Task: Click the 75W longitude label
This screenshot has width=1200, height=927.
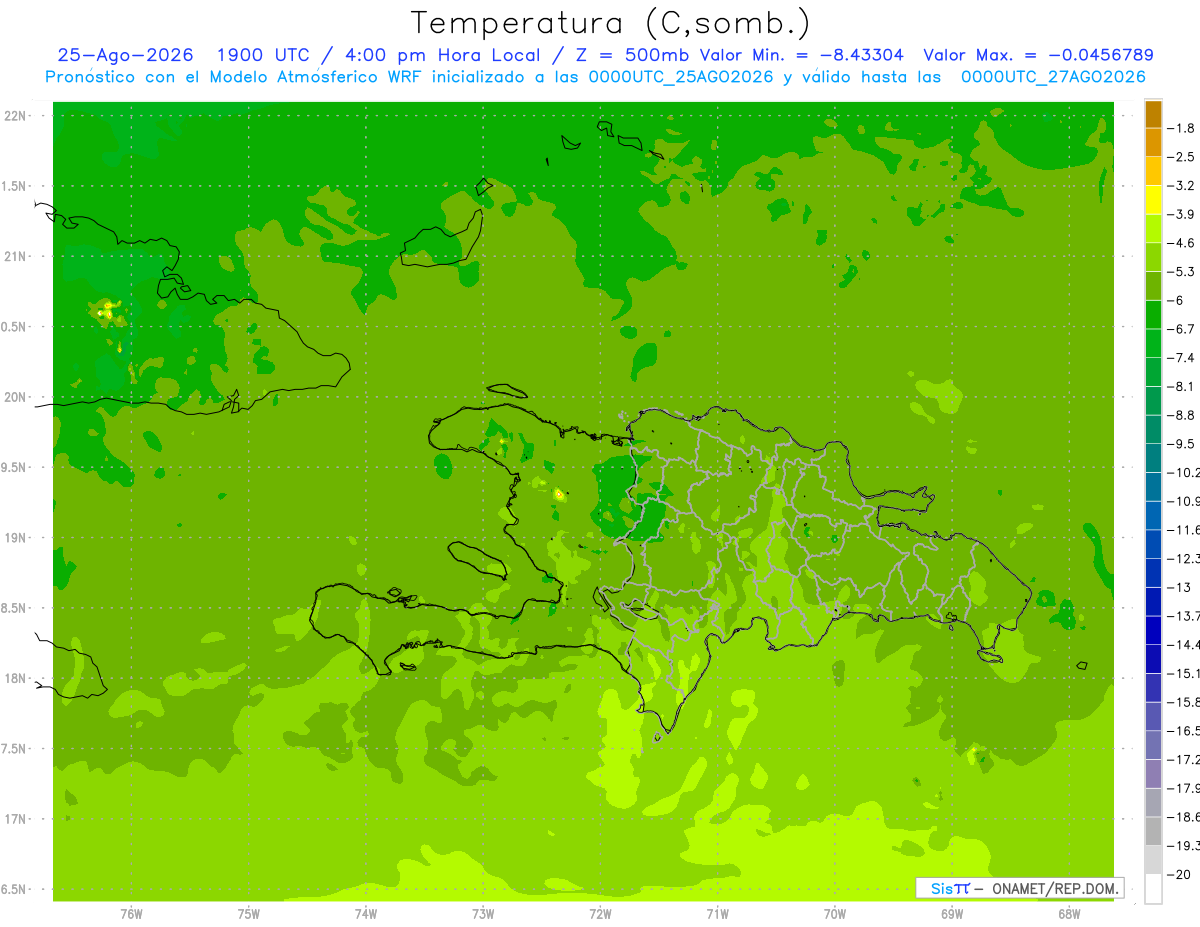Action: (x=249, y=914)
